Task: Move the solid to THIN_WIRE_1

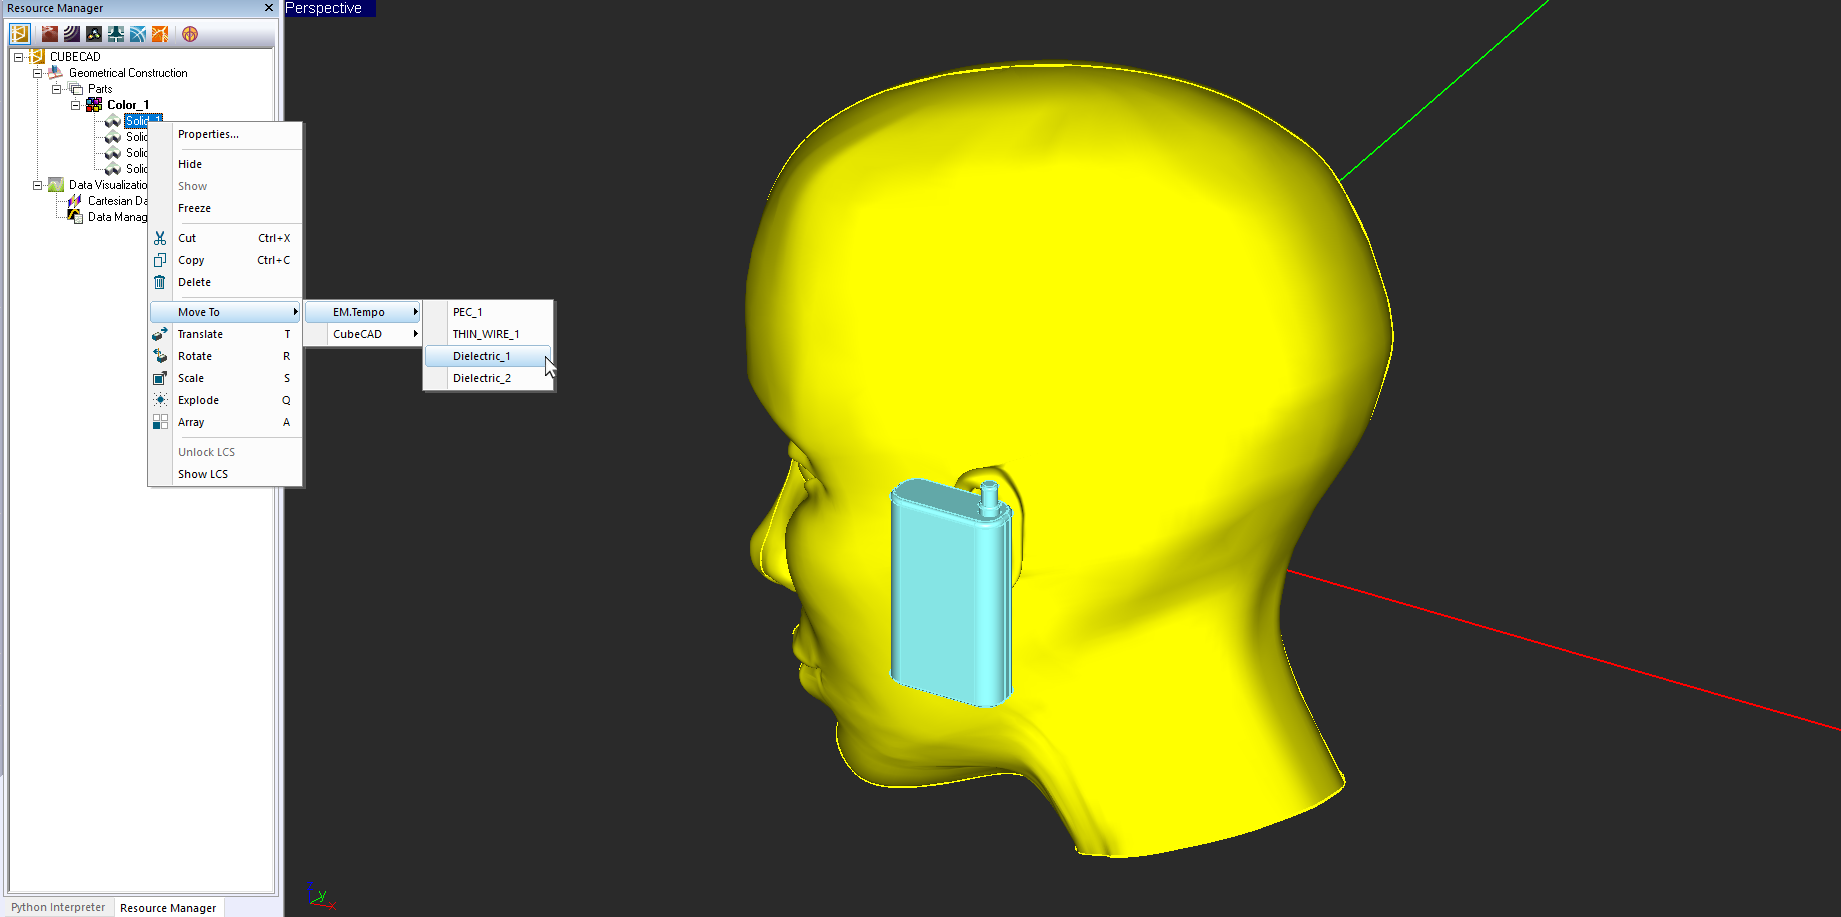Action: tap(488, 334)
